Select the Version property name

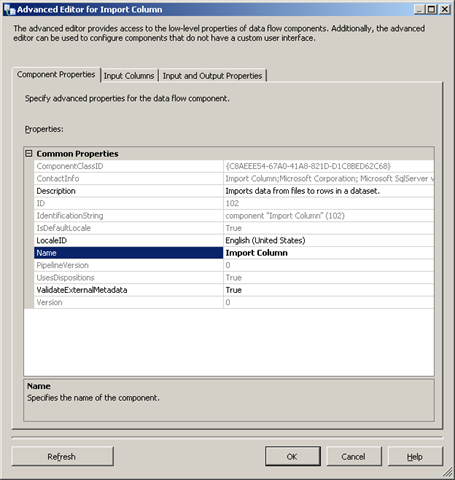point(49,302)
